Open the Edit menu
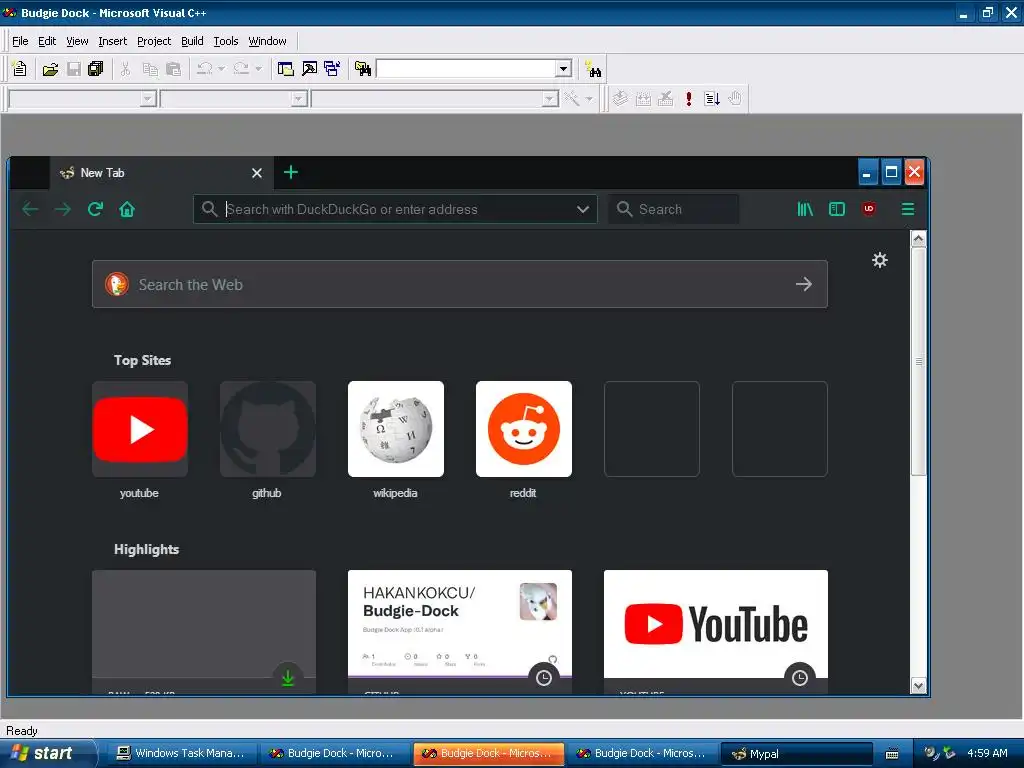 click(x=47, y=41)
